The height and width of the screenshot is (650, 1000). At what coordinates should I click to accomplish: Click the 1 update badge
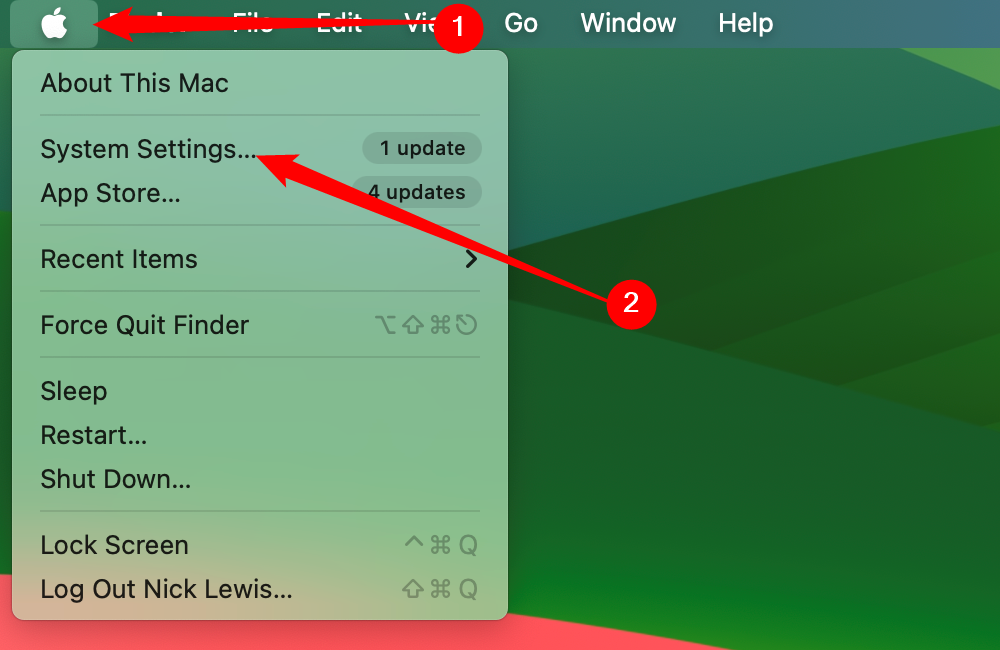pyautogui.click(x=422, y=148)
